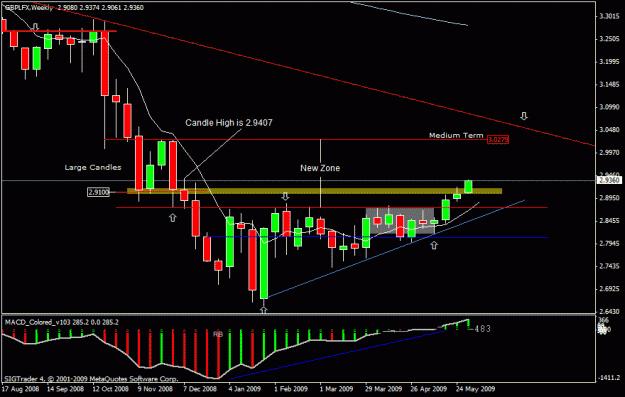Click the red 3.0275 price tag

tap(498, 140)
